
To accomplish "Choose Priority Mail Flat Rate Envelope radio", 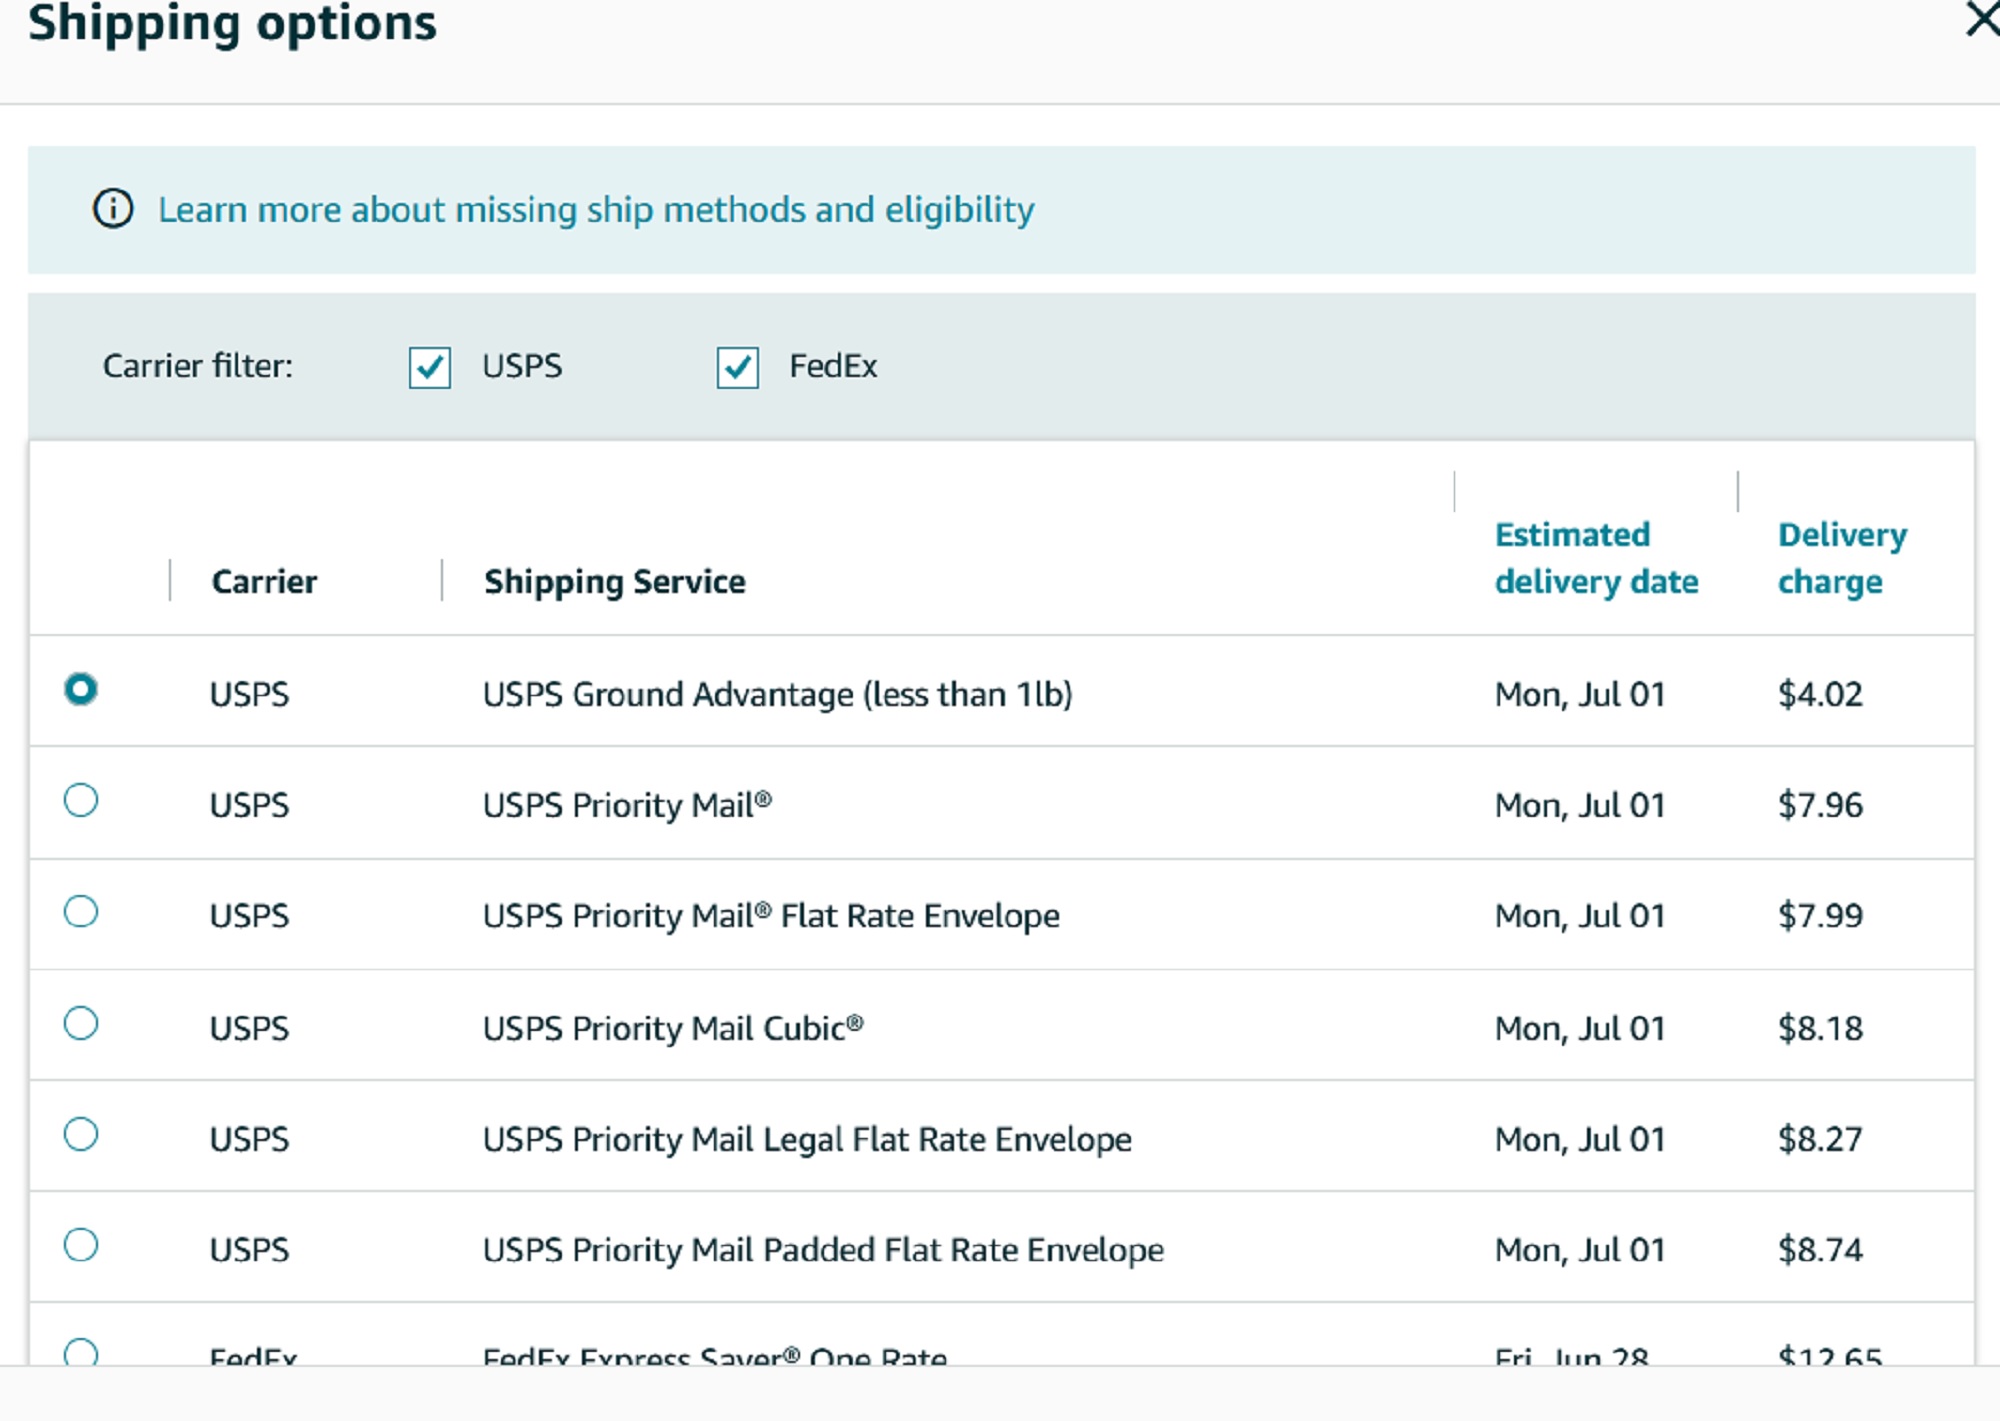I will (81, 911).
